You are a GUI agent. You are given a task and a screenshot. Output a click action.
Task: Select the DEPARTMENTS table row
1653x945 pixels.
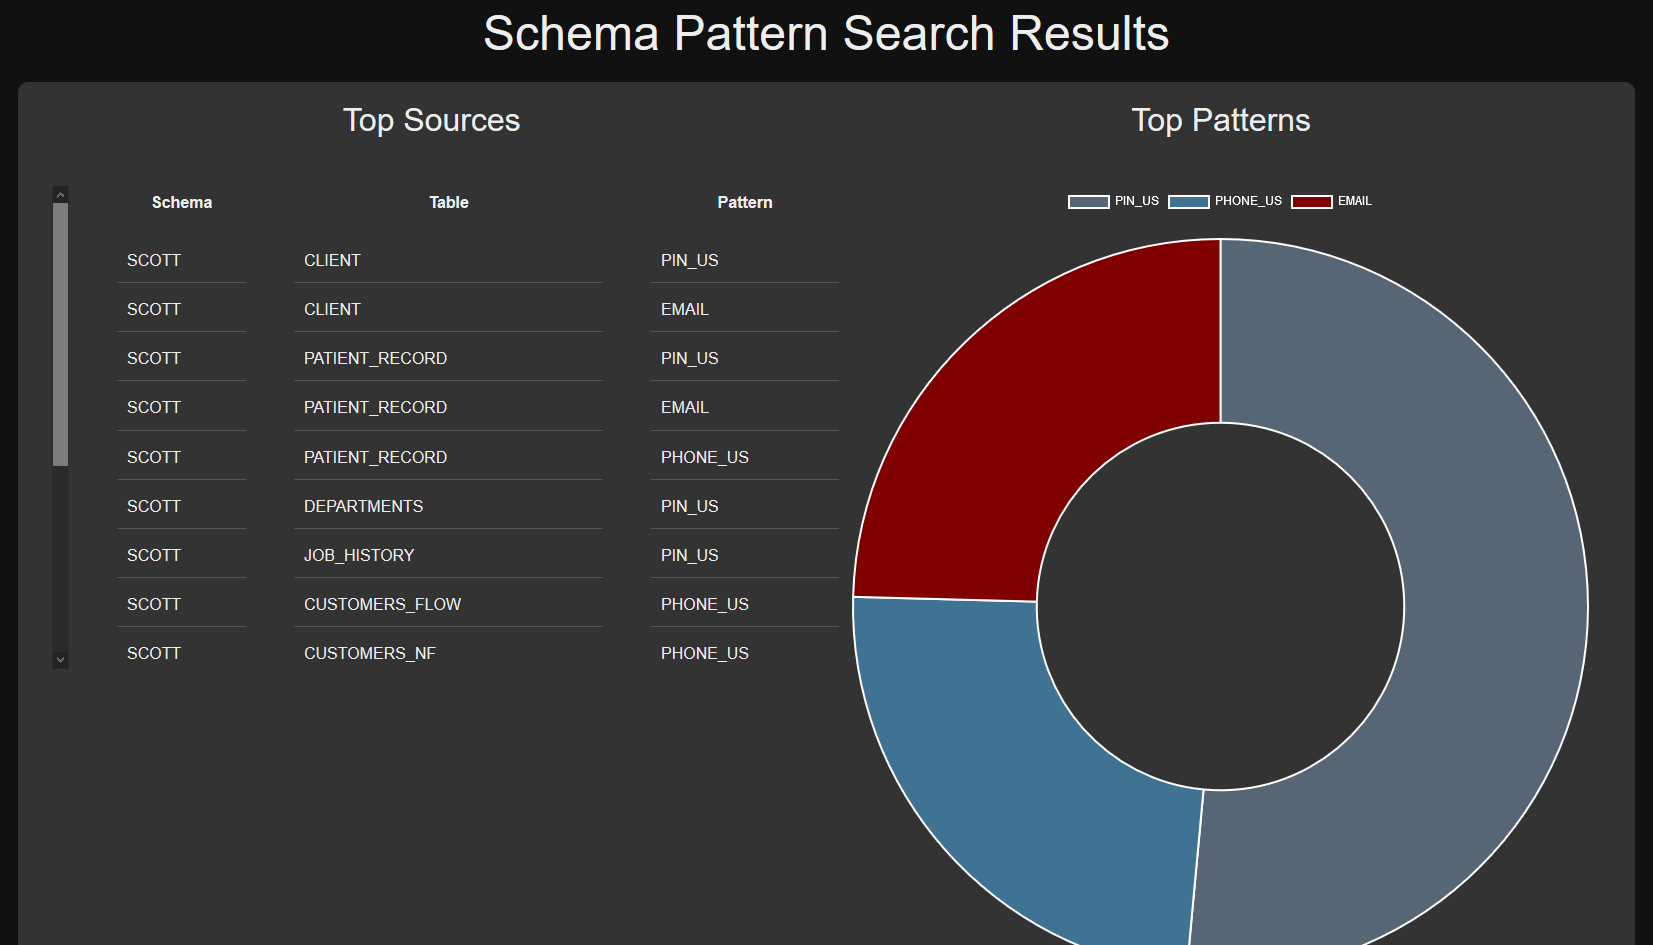(x=448, y=505)
